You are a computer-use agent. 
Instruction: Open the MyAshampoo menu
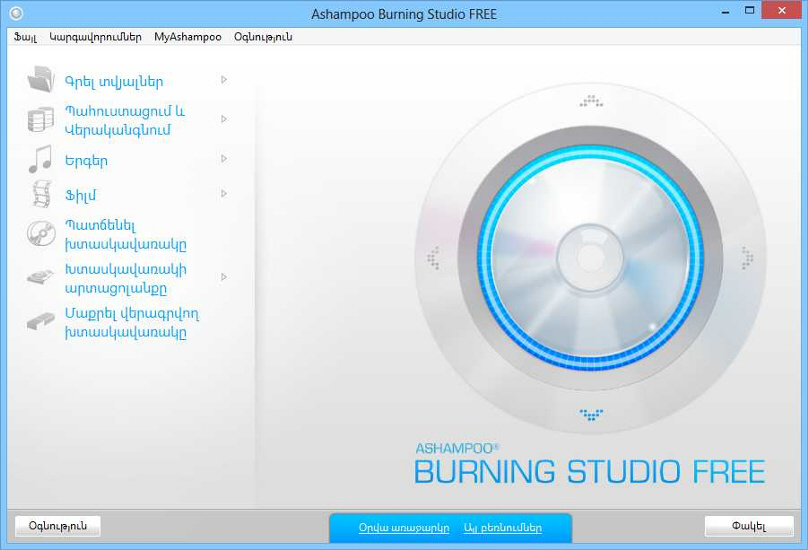click(188, 37)
